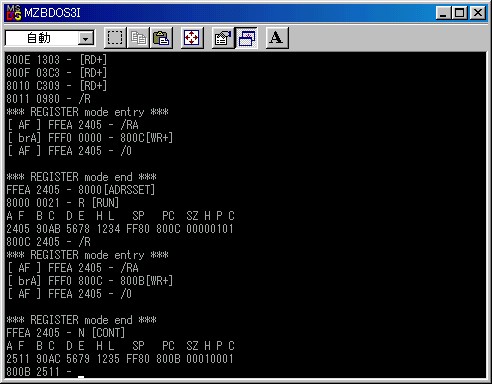Maximize the MZBDOS3I window

pyautogui.click(x=459, y=13)
